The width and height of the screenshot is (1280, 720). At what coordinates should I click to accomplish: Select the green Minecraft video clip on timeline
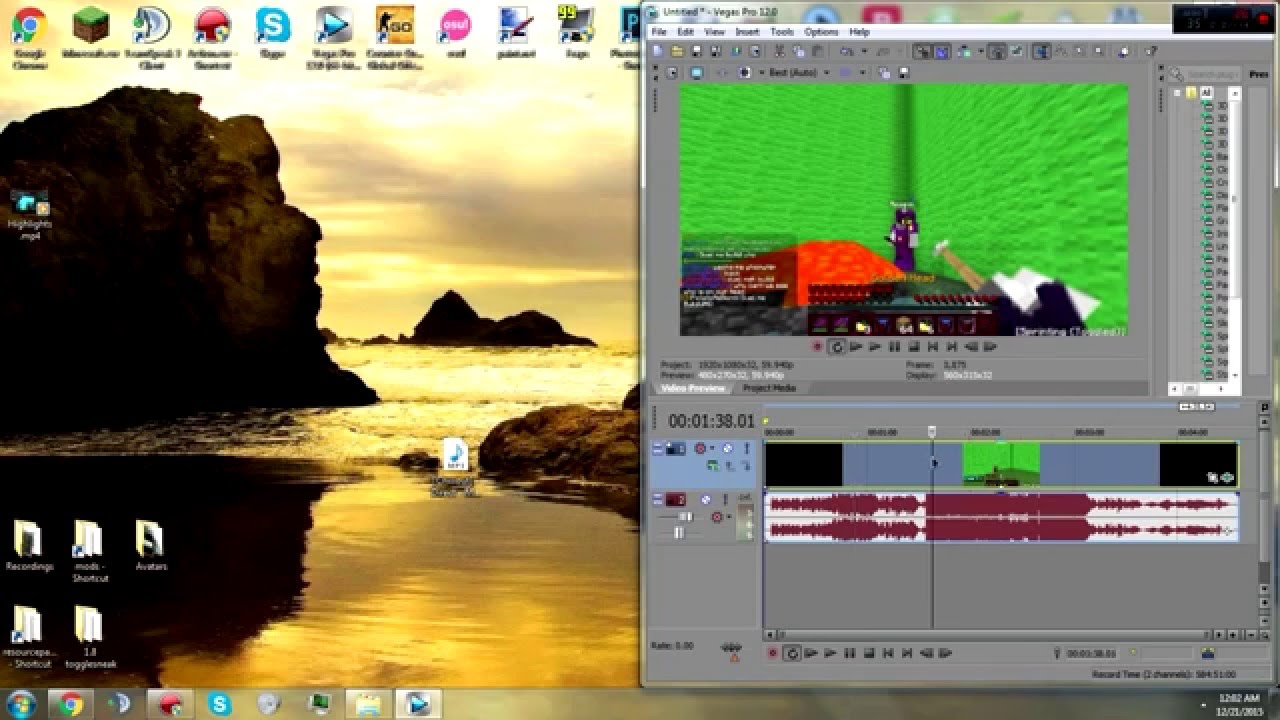pos(1001,465)
